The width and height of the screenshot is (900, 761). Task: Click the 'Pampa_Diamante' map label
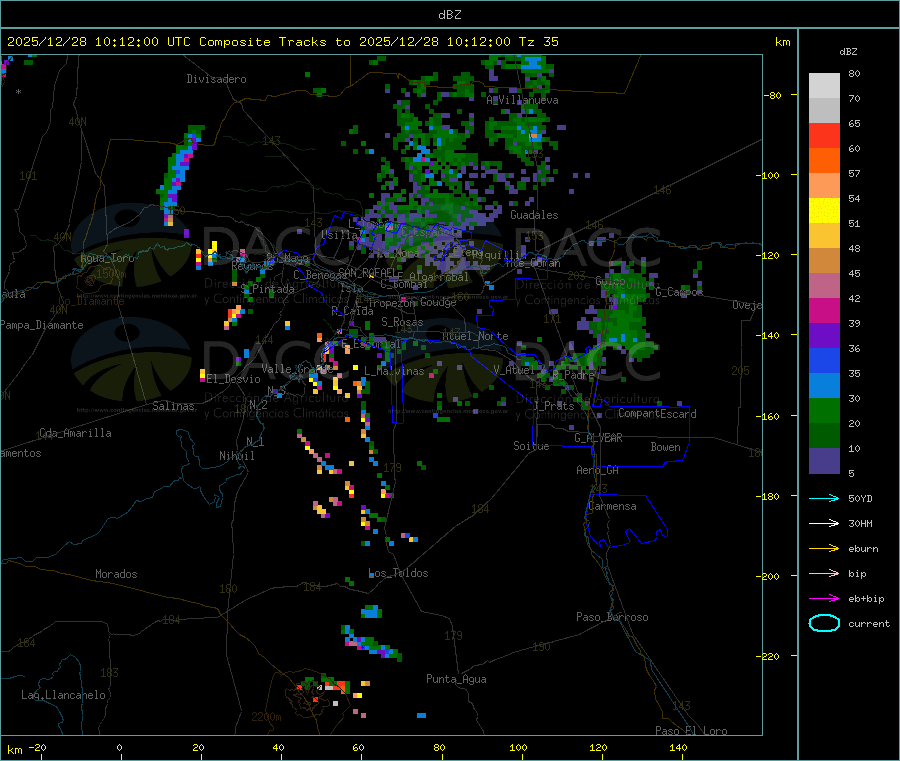pos(42,325)
